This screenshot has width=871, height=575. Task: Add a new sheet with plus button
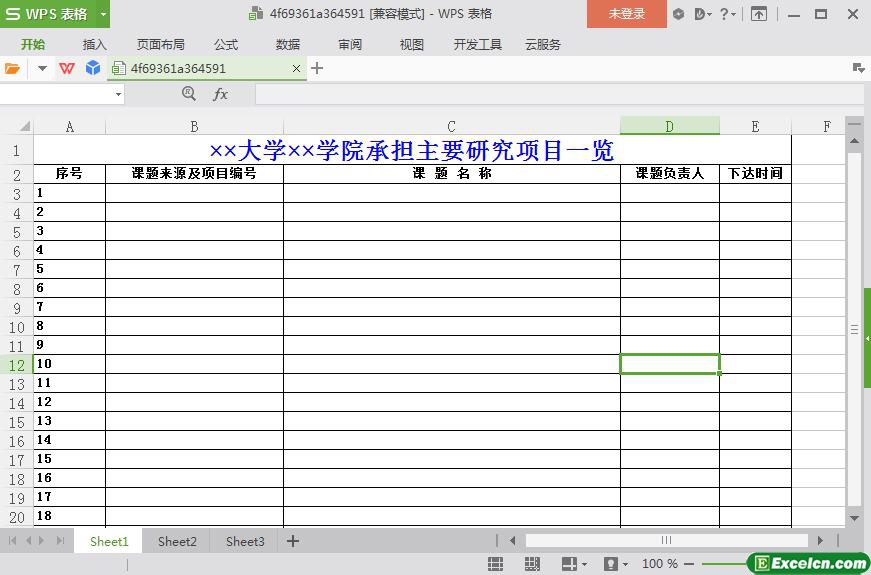click(293, 541)
